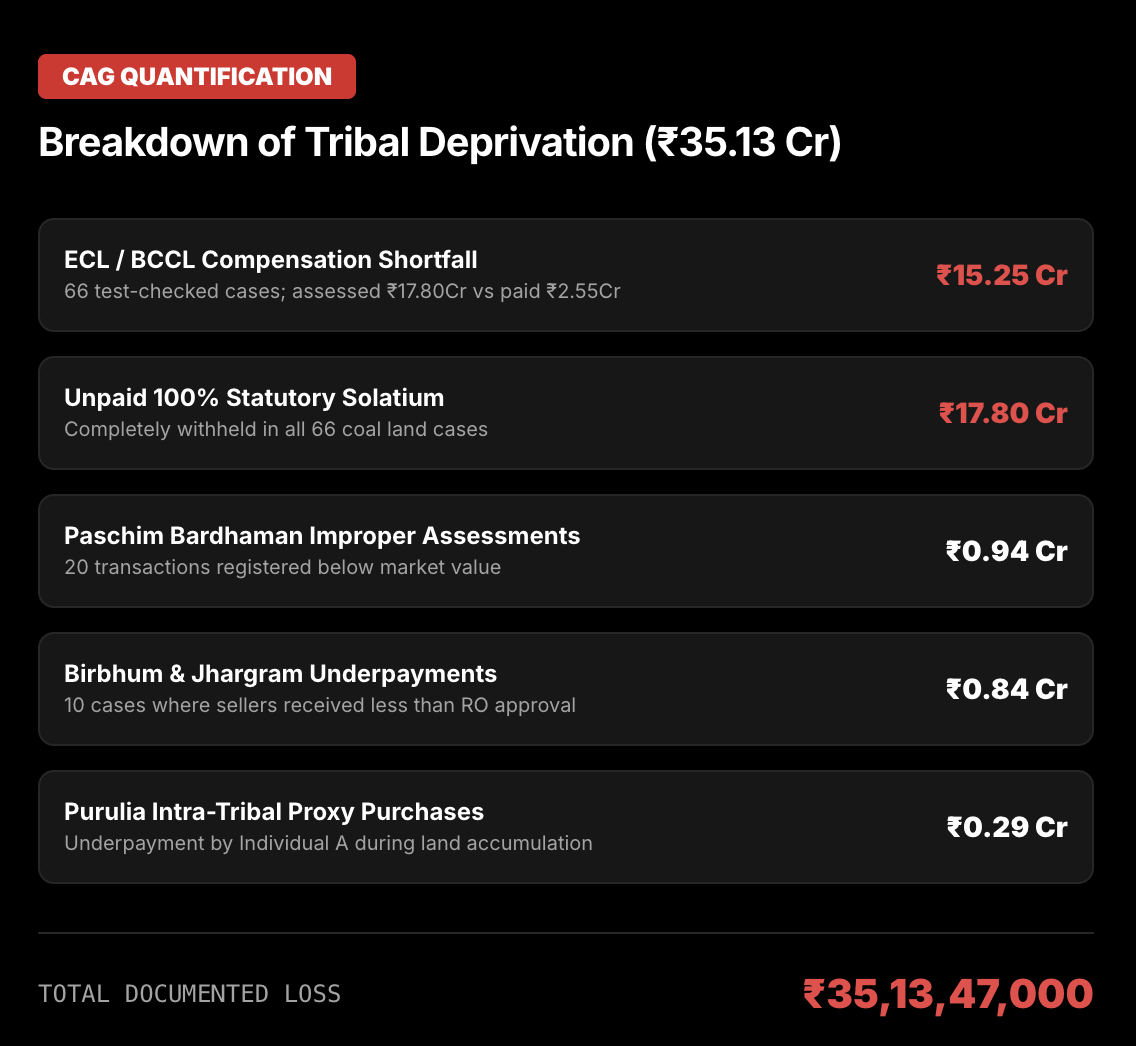
Task: Select the 'Completely withheld in all 66' subtitle
Action: point(275,430)
